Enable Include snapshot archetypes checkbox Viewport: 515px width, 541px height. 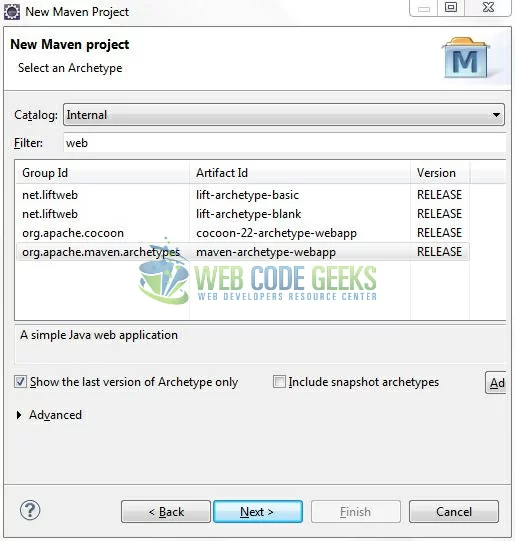coord(279,382)
